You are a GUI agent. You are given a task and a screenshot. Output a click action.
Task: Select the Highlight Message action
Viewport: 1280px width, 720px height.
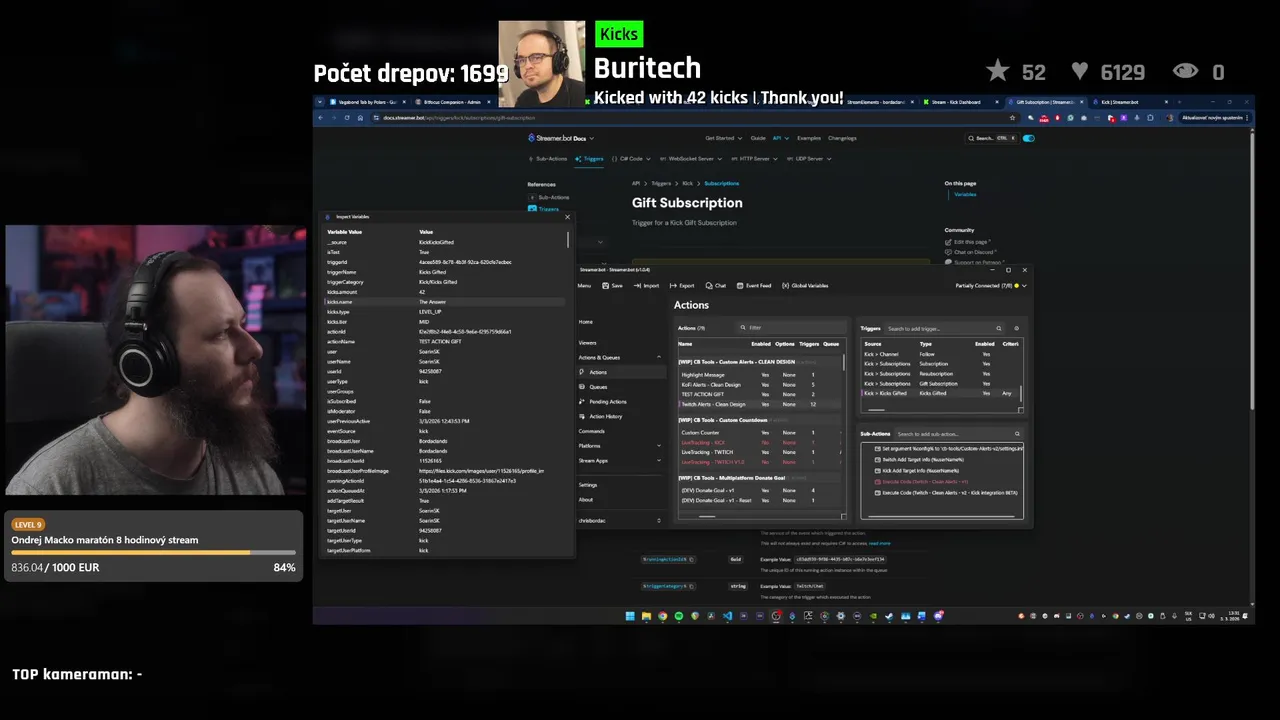pos(760,375)
